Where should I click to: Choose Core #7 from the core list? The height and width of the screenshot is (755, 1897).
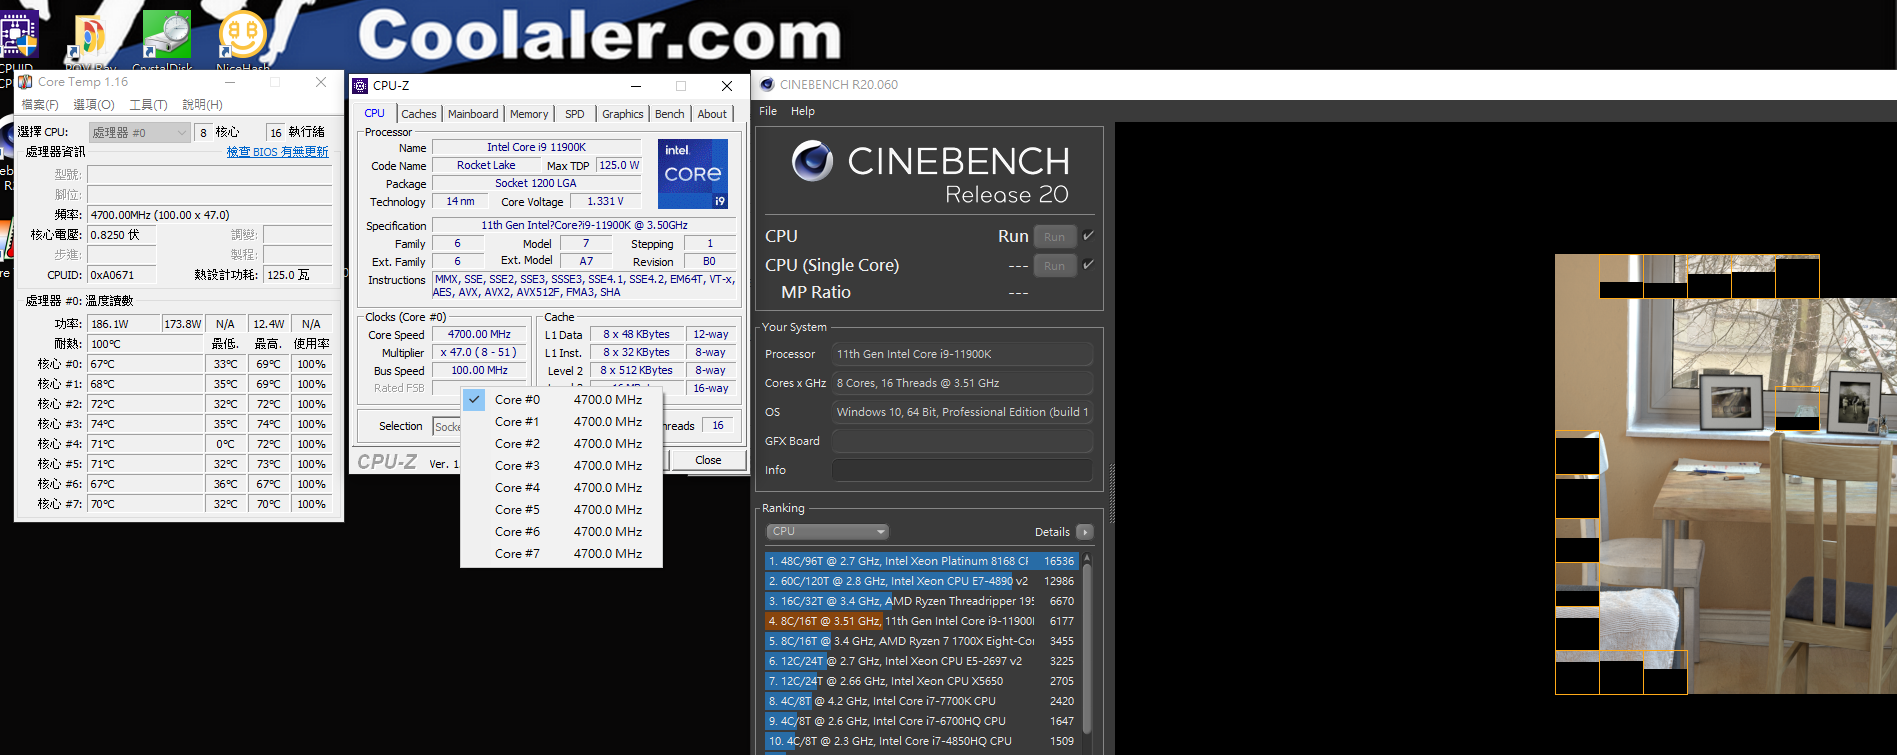pyautogui.click(x=562, y=554)
